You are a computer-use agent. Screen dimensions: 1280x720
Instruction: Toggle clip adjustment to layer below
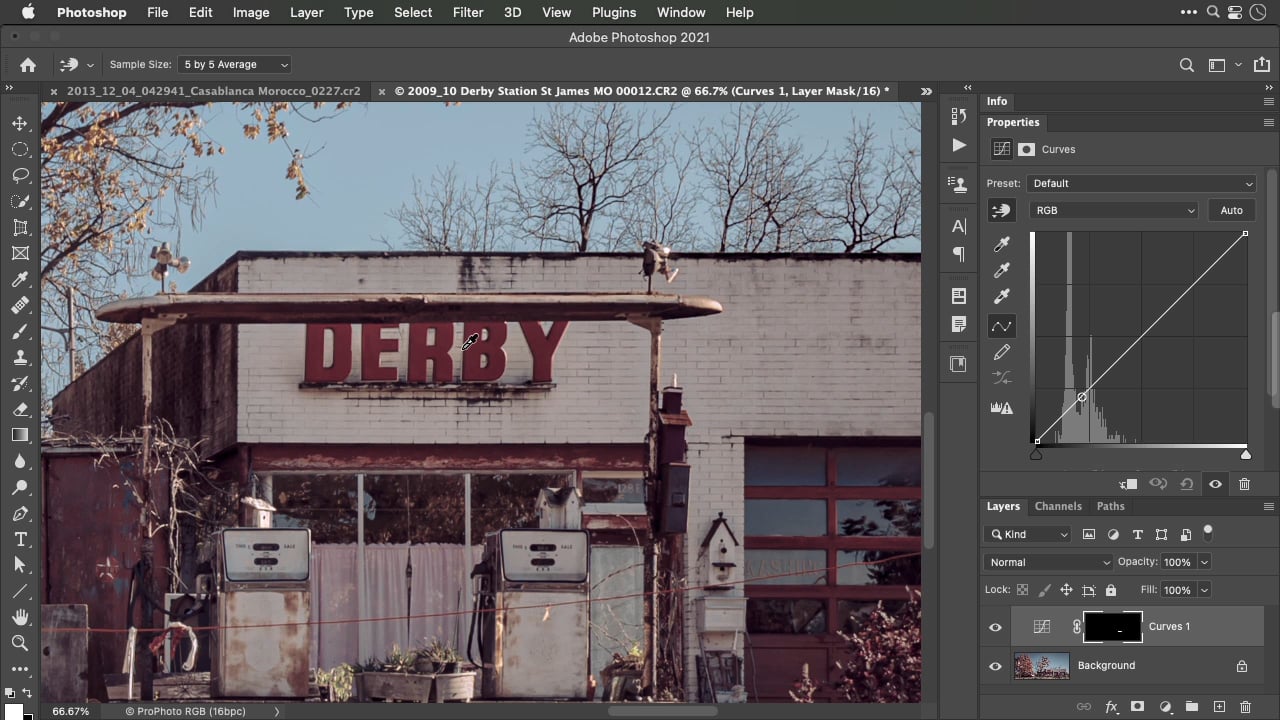coord(1128,484)
